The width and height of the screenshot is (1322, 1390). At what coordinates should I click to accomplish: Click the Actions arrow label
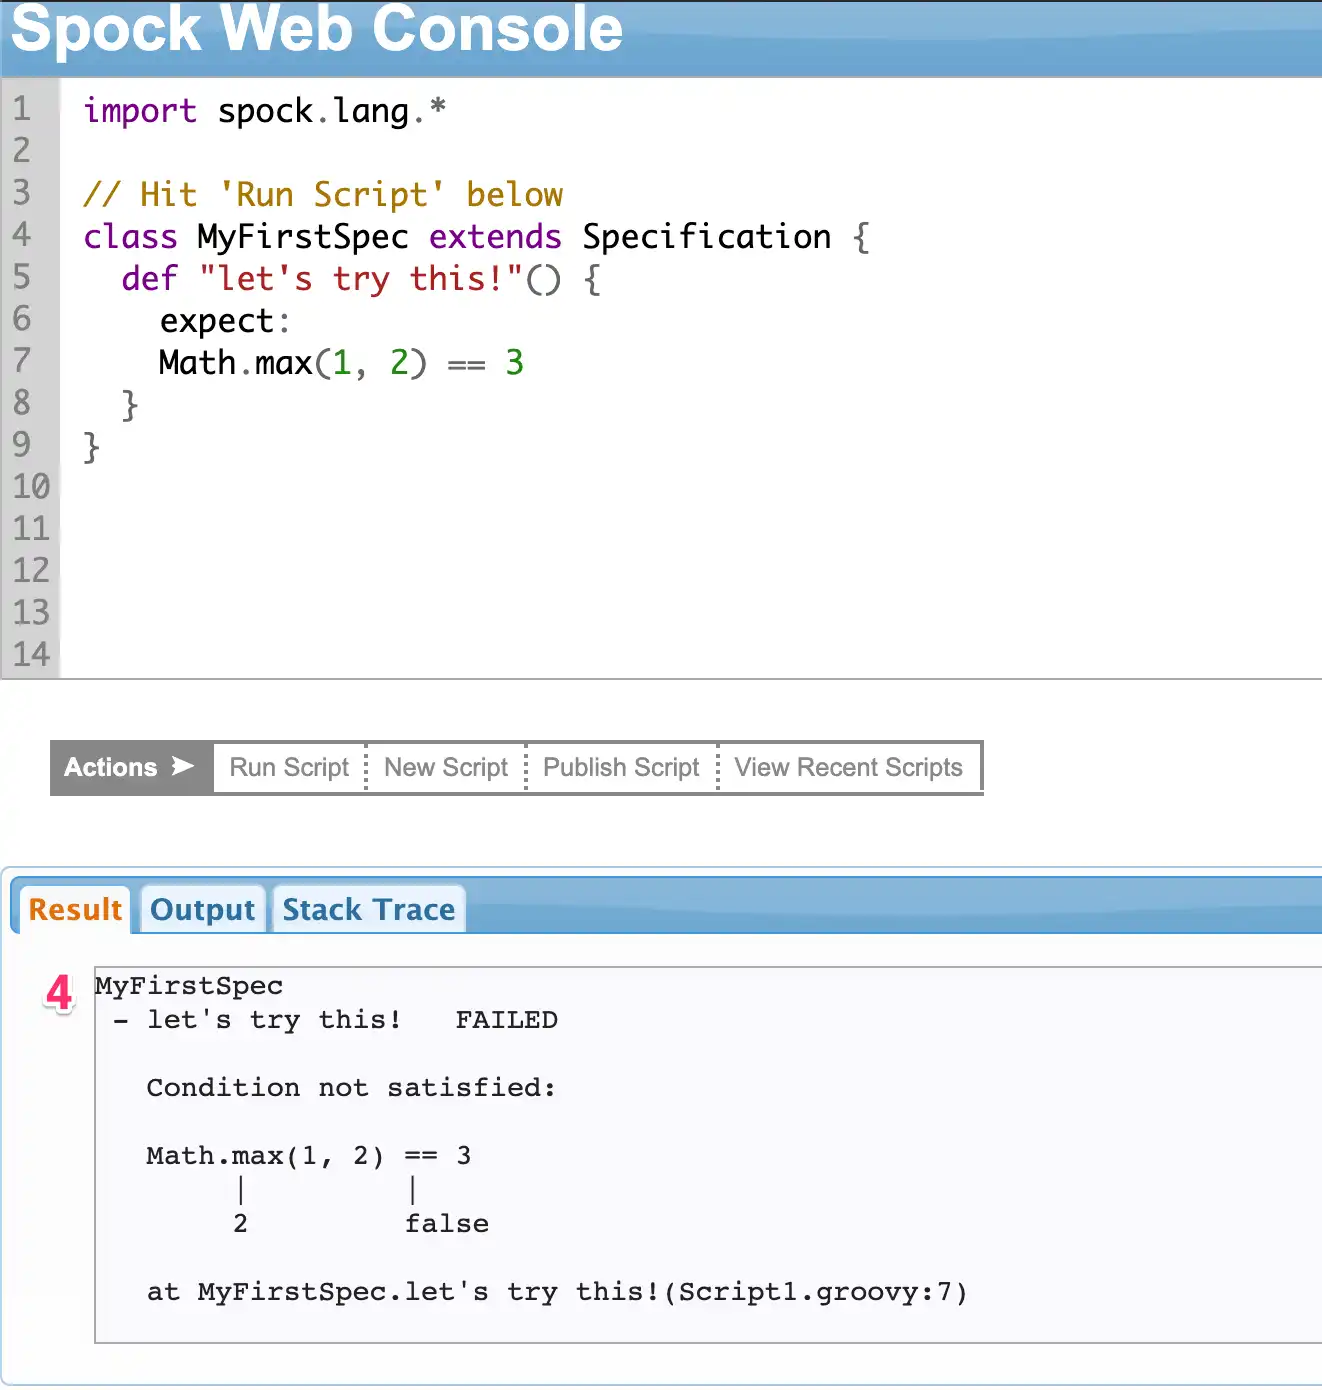(129, 767)
